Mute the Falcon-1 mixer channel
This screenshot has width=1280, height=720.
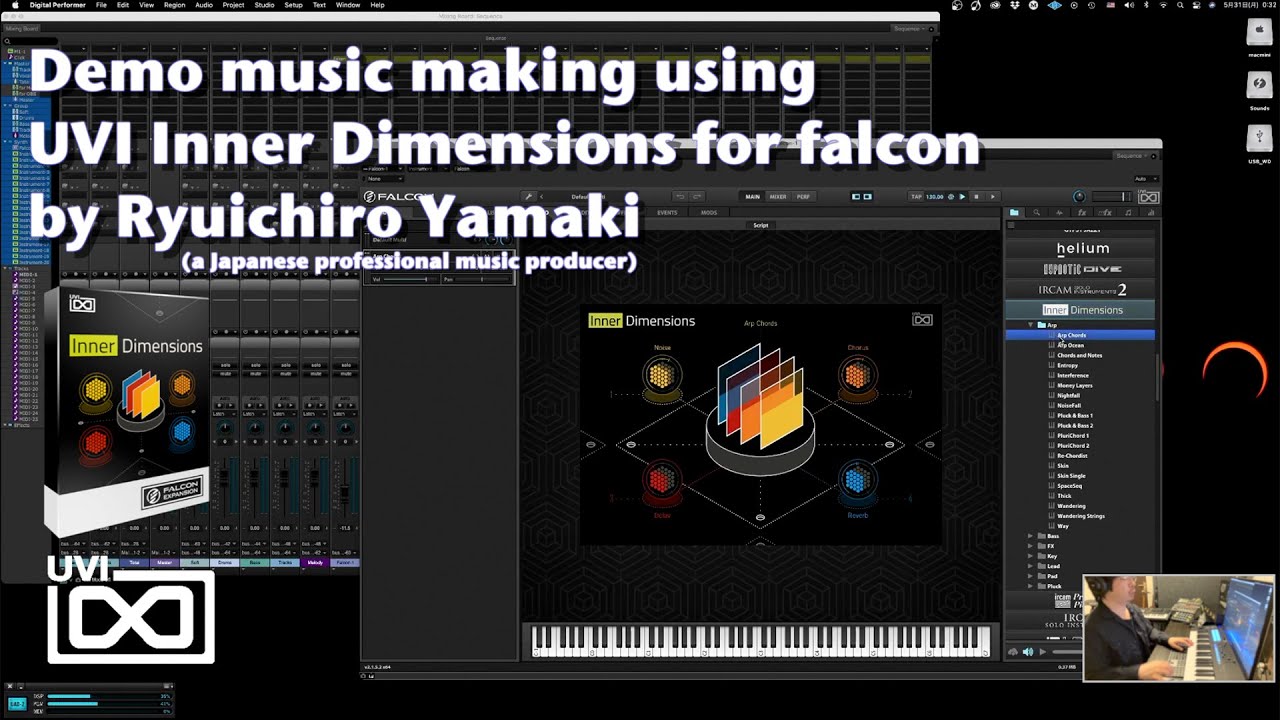(x=346, y=372)
